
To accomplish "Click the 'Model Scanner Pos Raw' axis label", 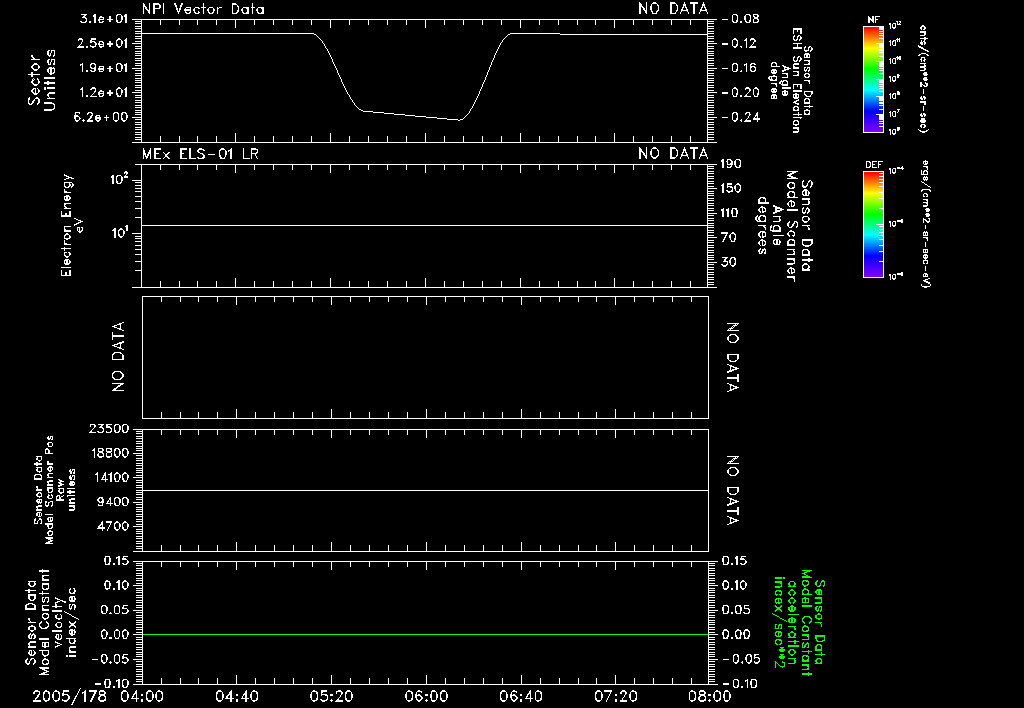I will tap(55, 490).
